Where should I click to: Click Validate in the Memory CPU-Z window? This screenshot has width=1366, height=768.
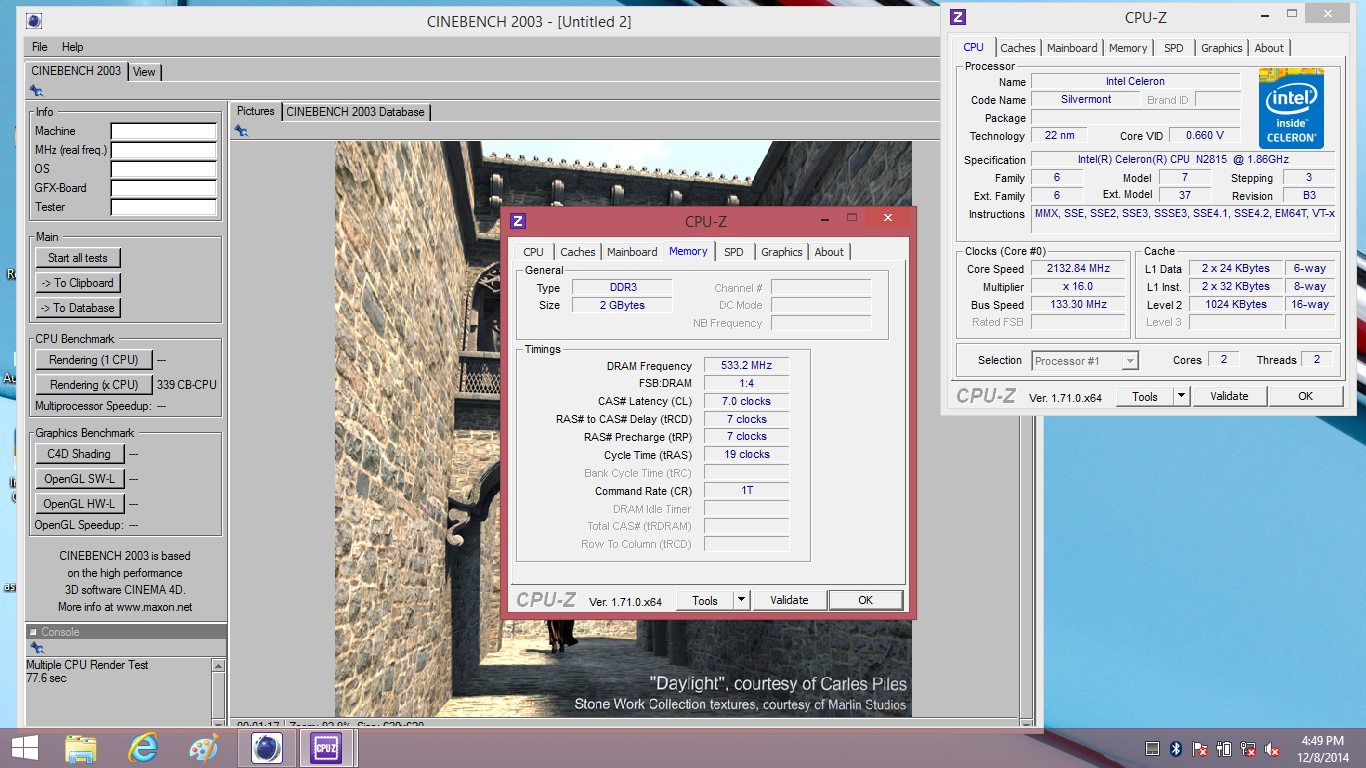tap(789, 600)
